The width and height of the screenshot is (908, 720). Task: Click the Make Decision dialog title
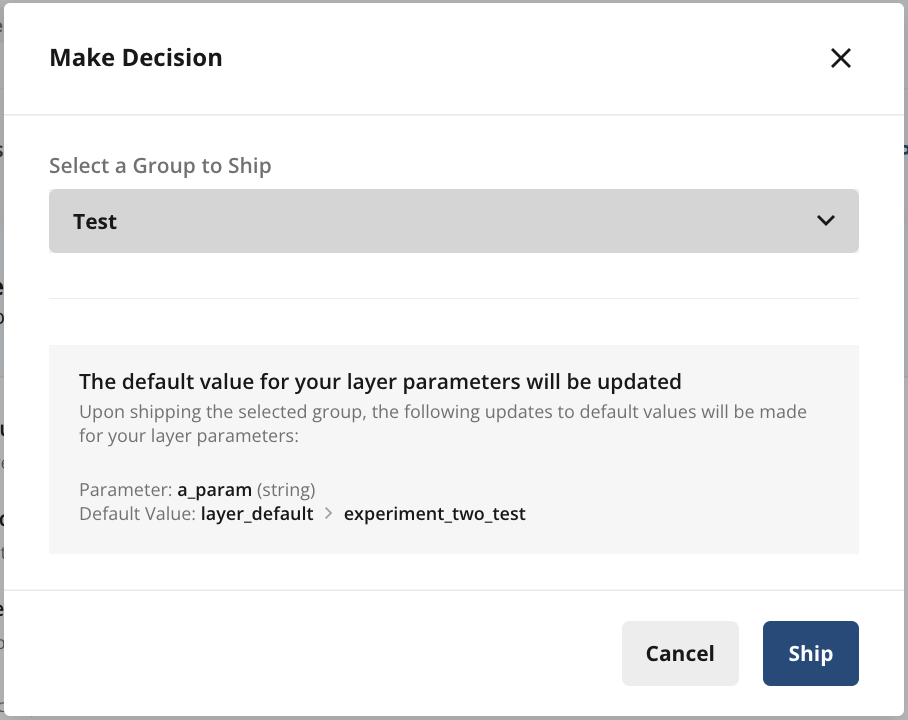pyautogui.click(x=136, y=57)
